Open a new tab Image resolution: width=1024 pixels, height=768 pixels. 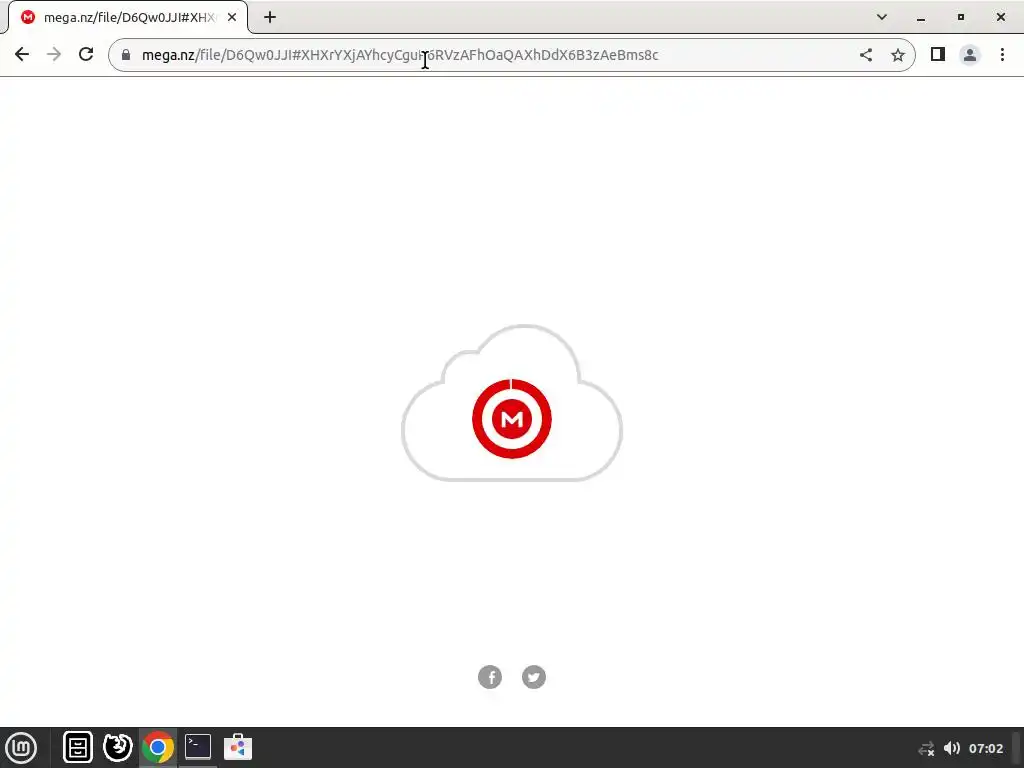[x=270, y=17]
